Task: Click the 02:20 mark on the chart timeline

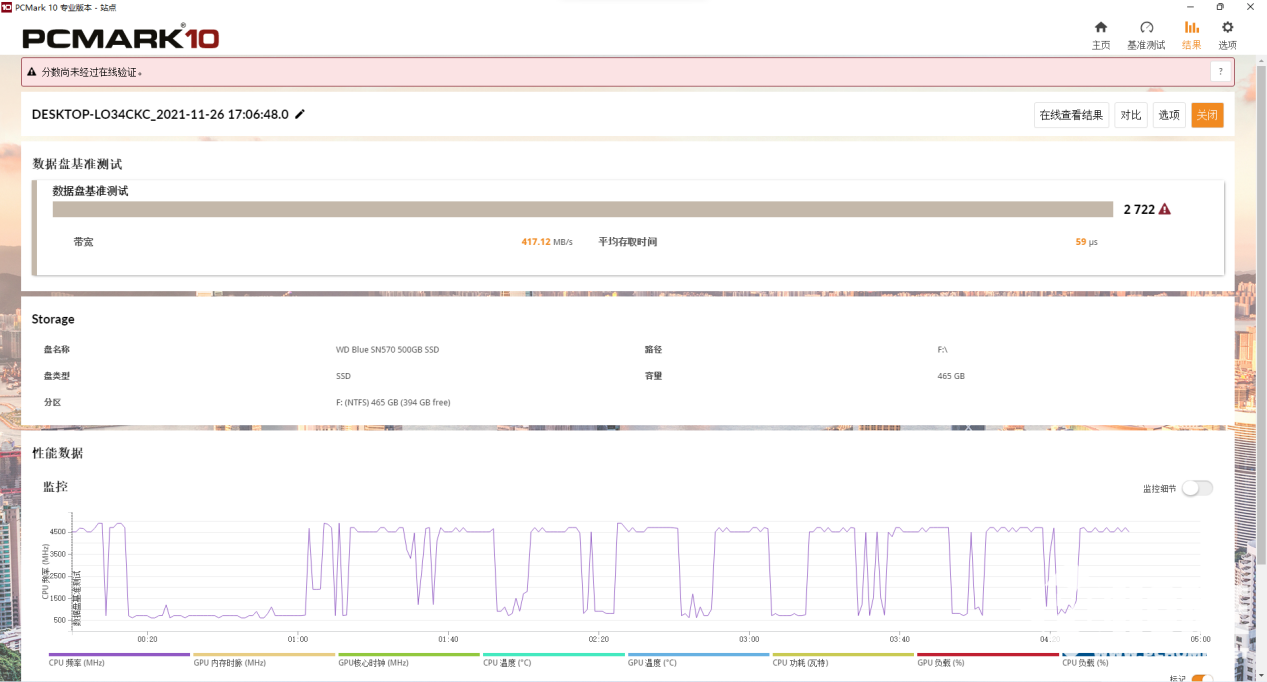Action: (x=599, y=638)
